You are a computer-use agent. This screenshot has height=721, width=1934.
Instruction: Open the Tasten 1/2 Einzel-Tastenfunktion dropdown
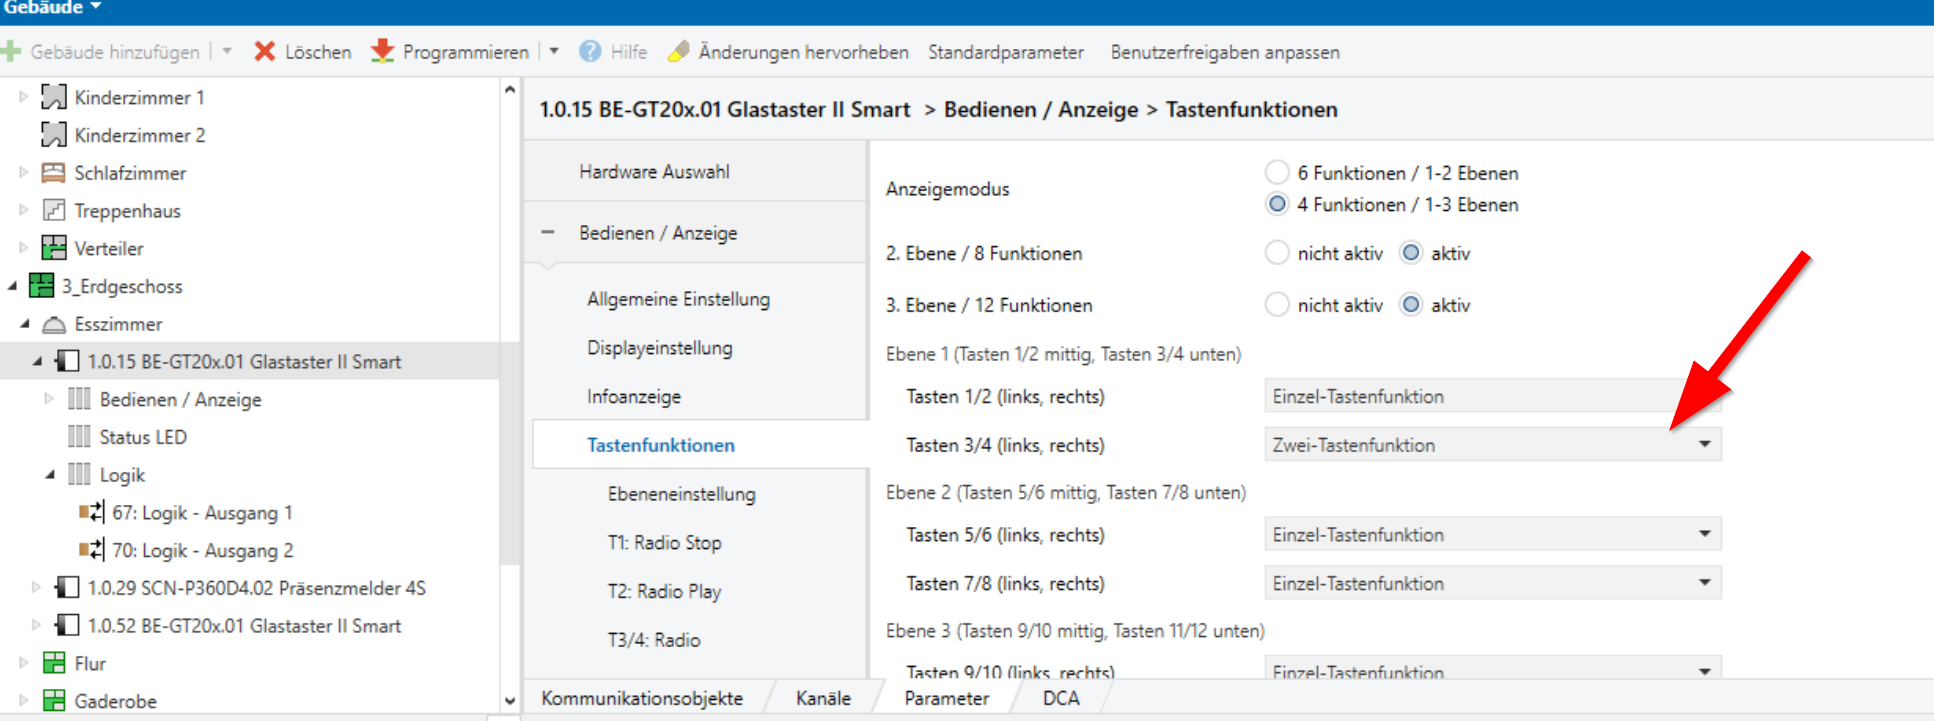(1493, 396)
